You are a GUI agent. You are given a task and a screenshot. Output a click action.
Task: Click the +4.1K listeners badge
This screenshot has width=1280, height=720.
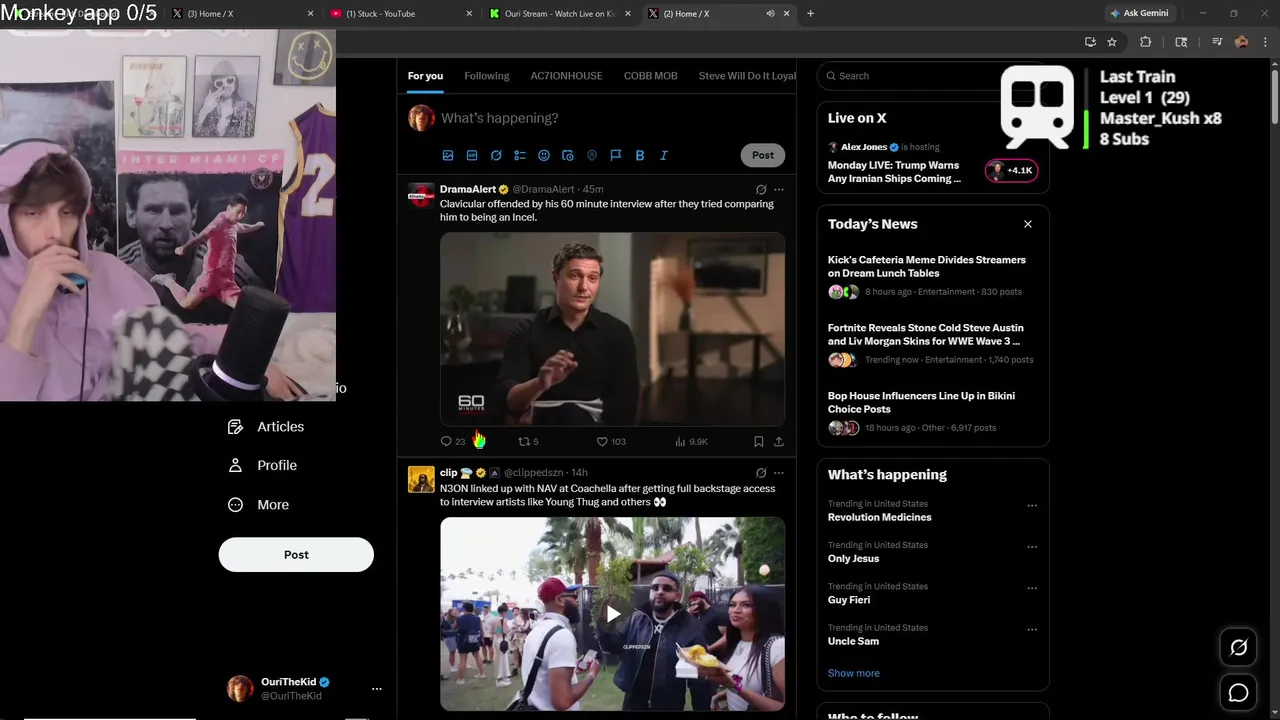click(x=1011, y=171)
